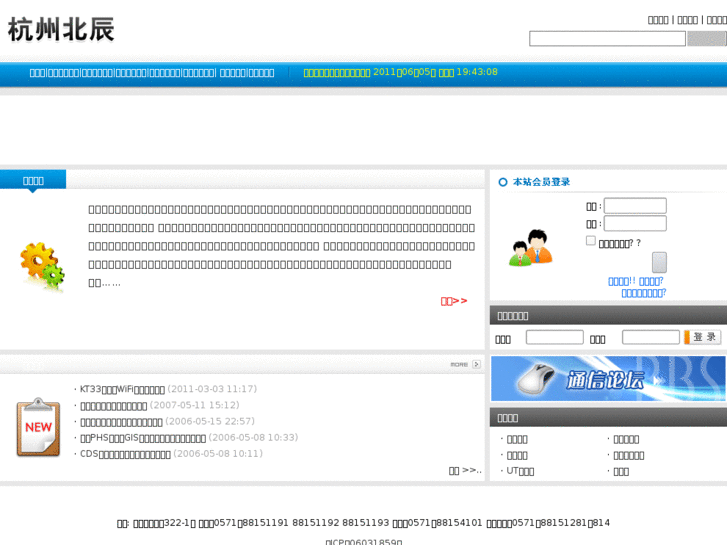Click the orange 登录 button
The image size is (727, 545).
pyautogui.click(x=703, y=337)
